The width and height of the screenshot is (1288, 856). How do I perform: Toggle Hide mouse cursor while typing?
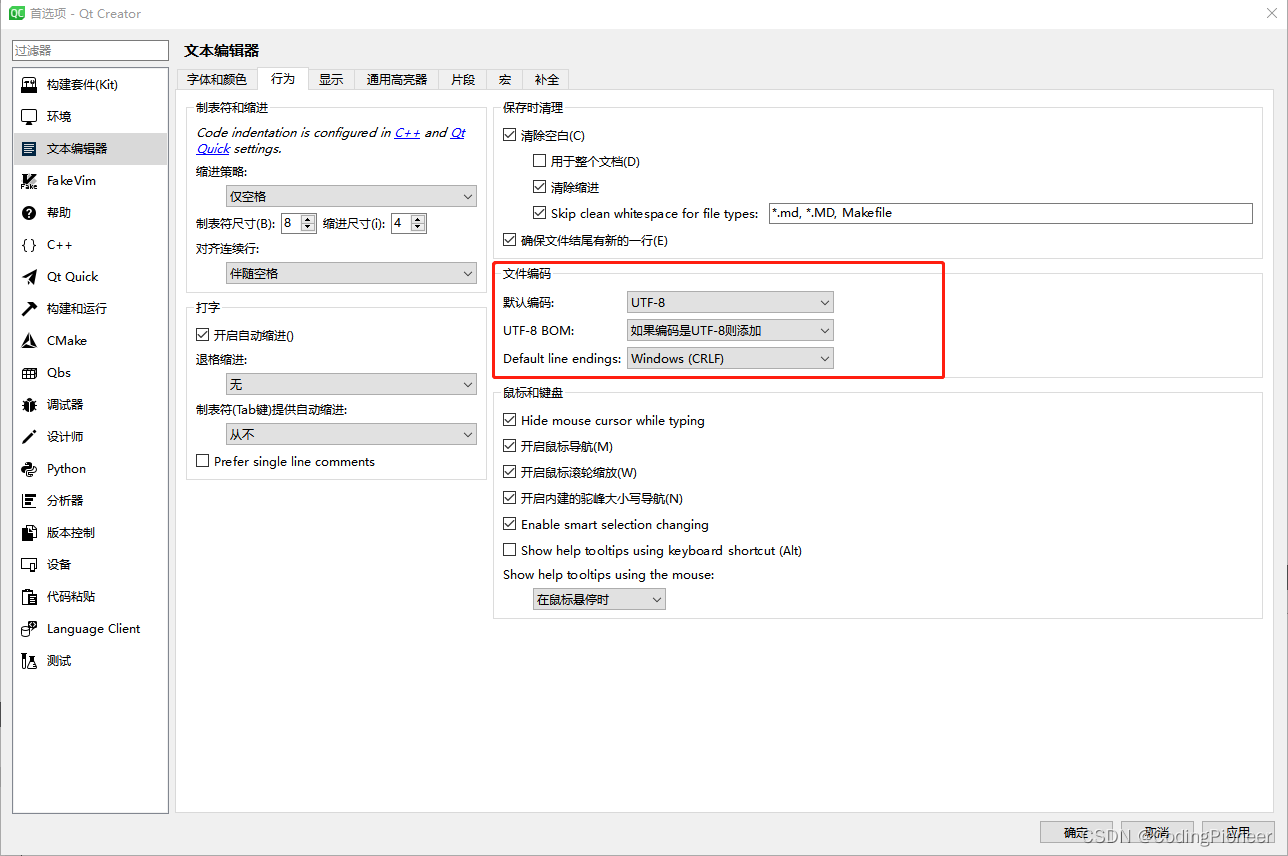point(510,420)
